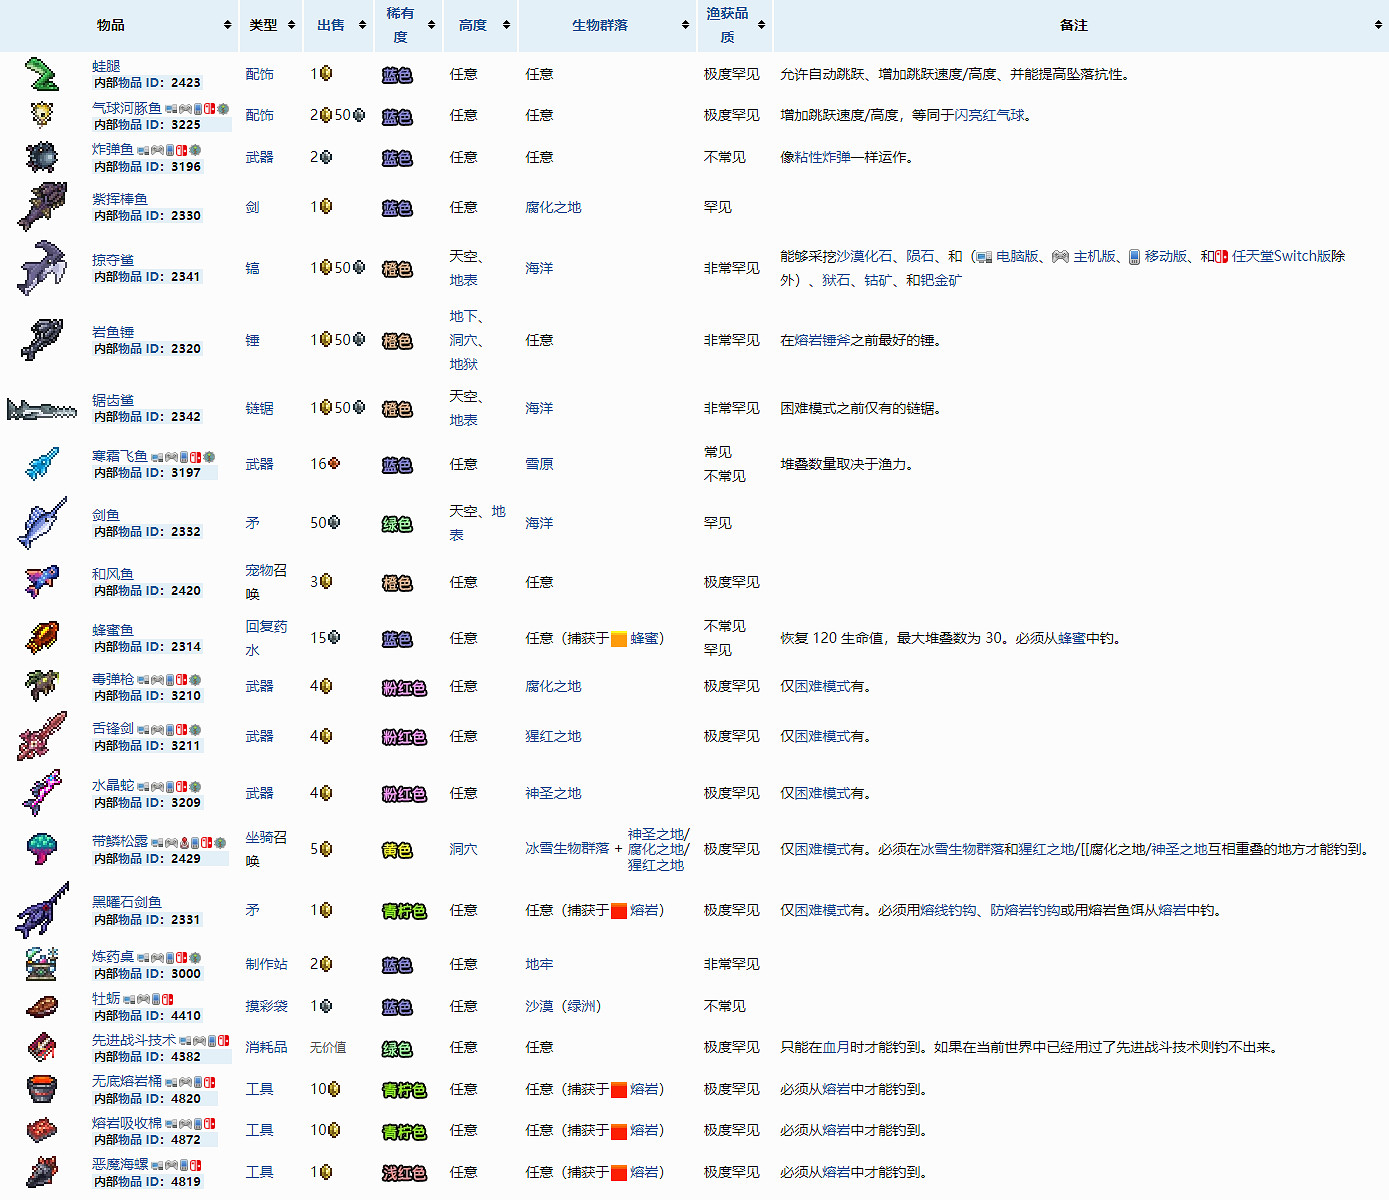Click the 猩红之地 link in 舌锋剑 row
This screenshot has width=1389, height=1200.
pos(553,736)
